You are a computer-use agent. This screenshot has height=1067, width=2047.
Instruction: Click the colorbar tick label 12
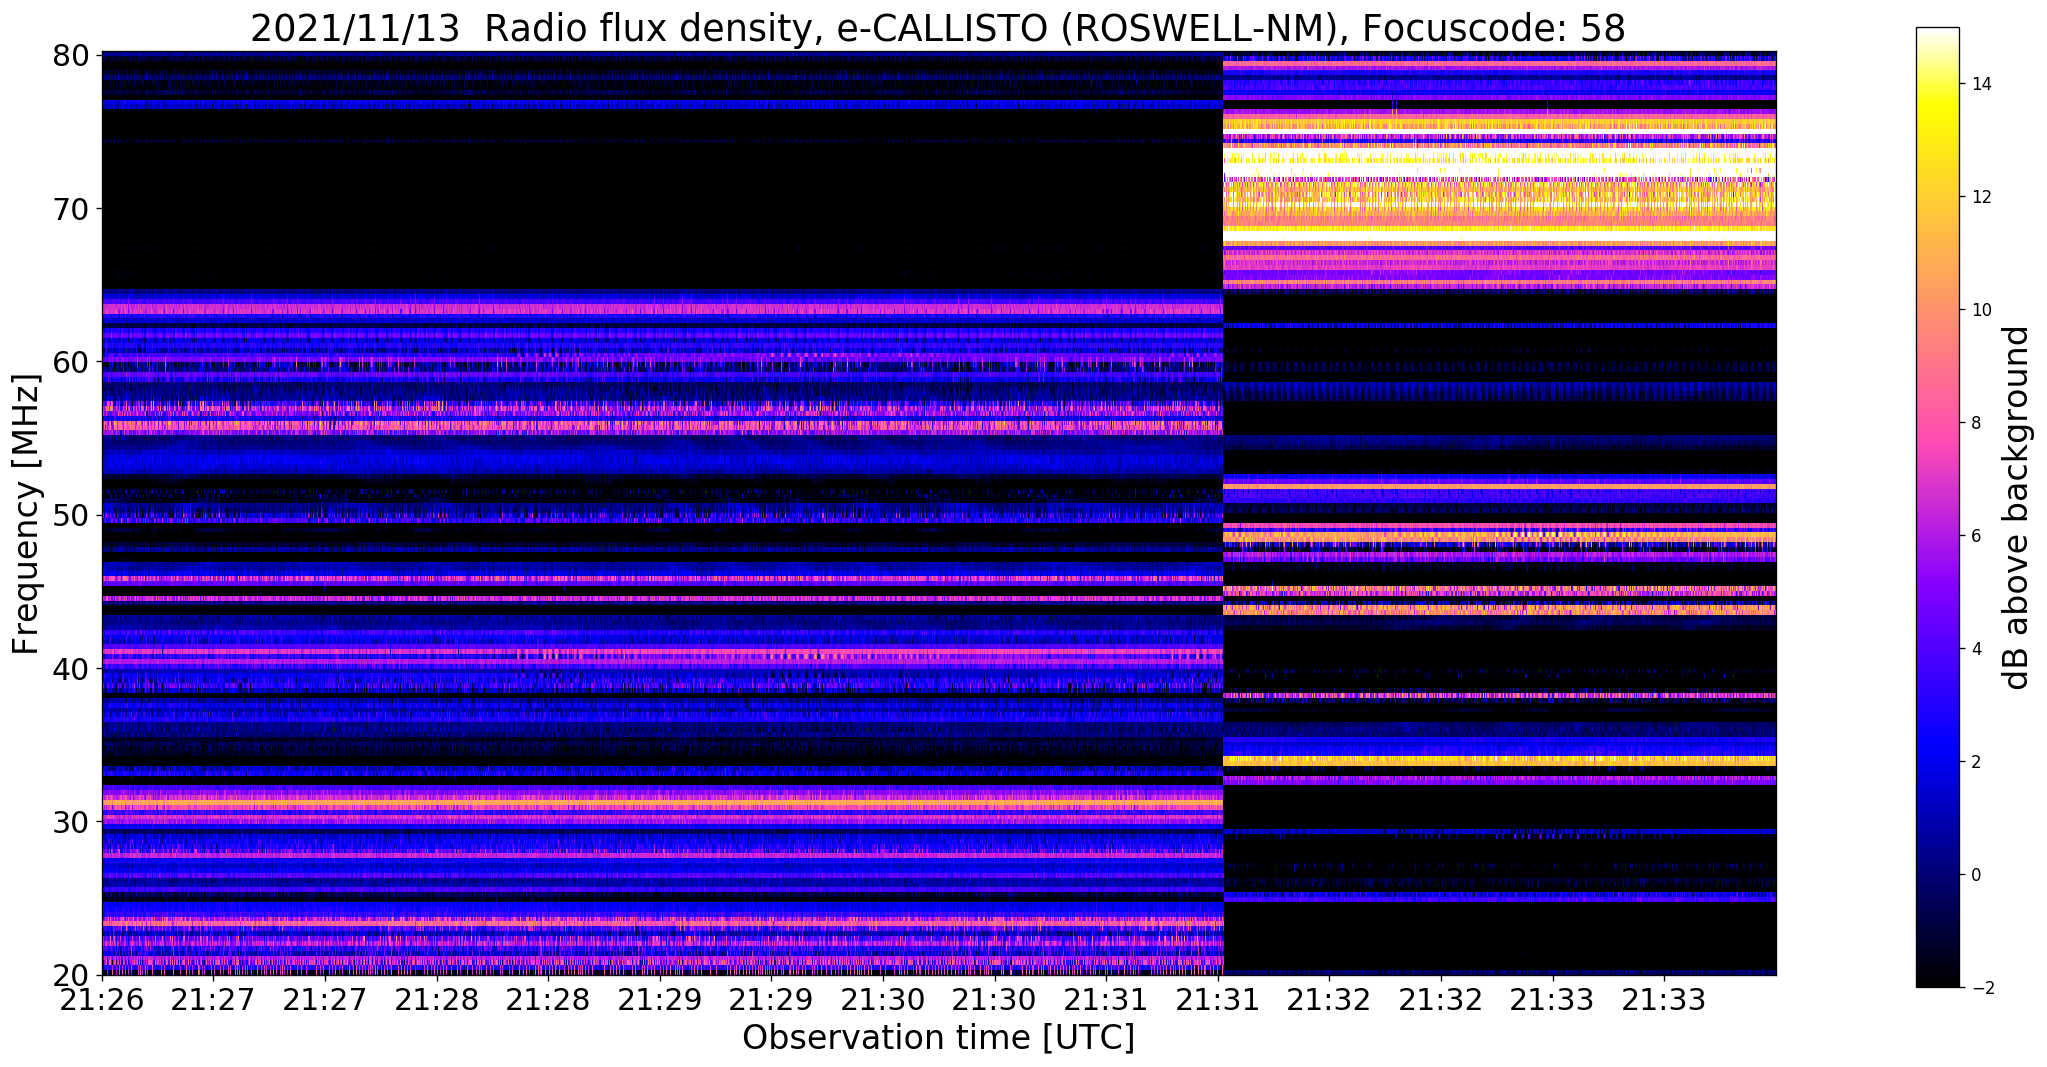pyautogui.click(x=1981, y=197)
